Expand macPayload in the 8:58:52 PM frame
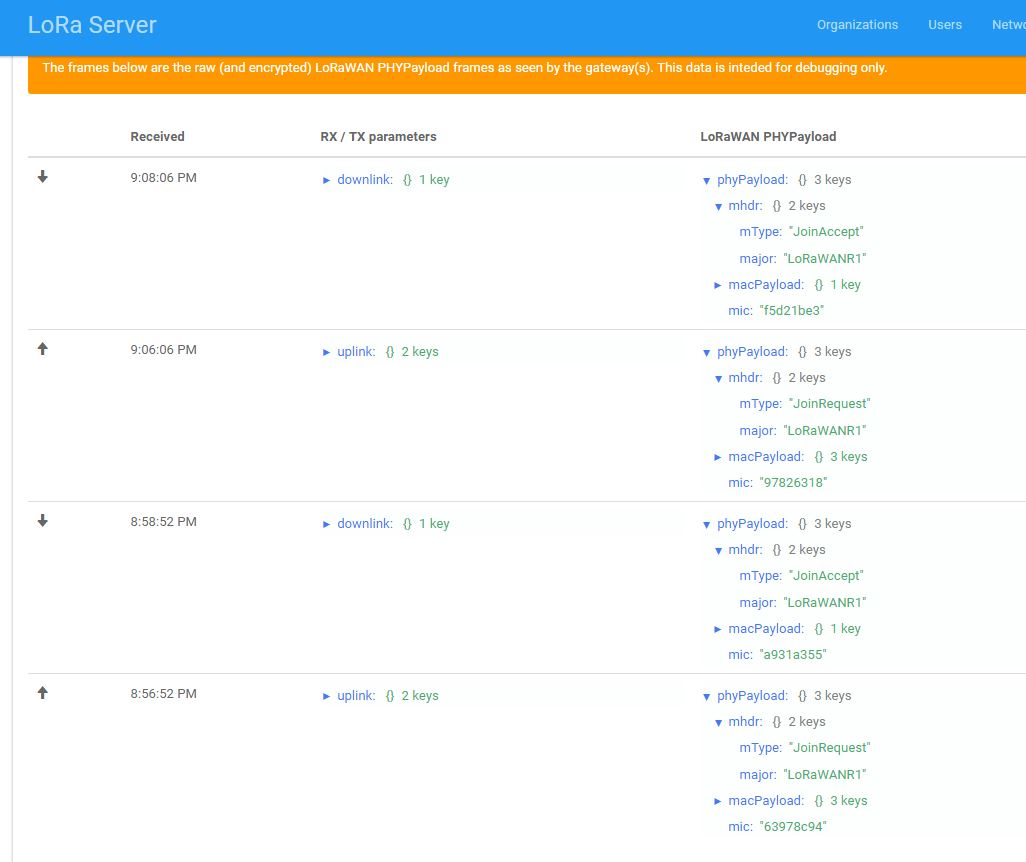Image resolution: width=1026 pixels, height=862 pixels. click(718, 629)
